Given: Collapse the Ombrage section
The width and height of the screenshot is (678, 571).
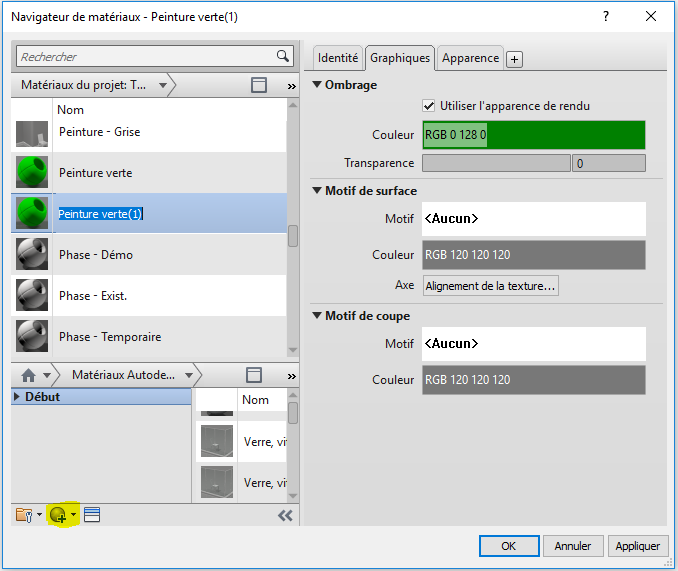Looking at the screenshot, I should click(318, 85).
